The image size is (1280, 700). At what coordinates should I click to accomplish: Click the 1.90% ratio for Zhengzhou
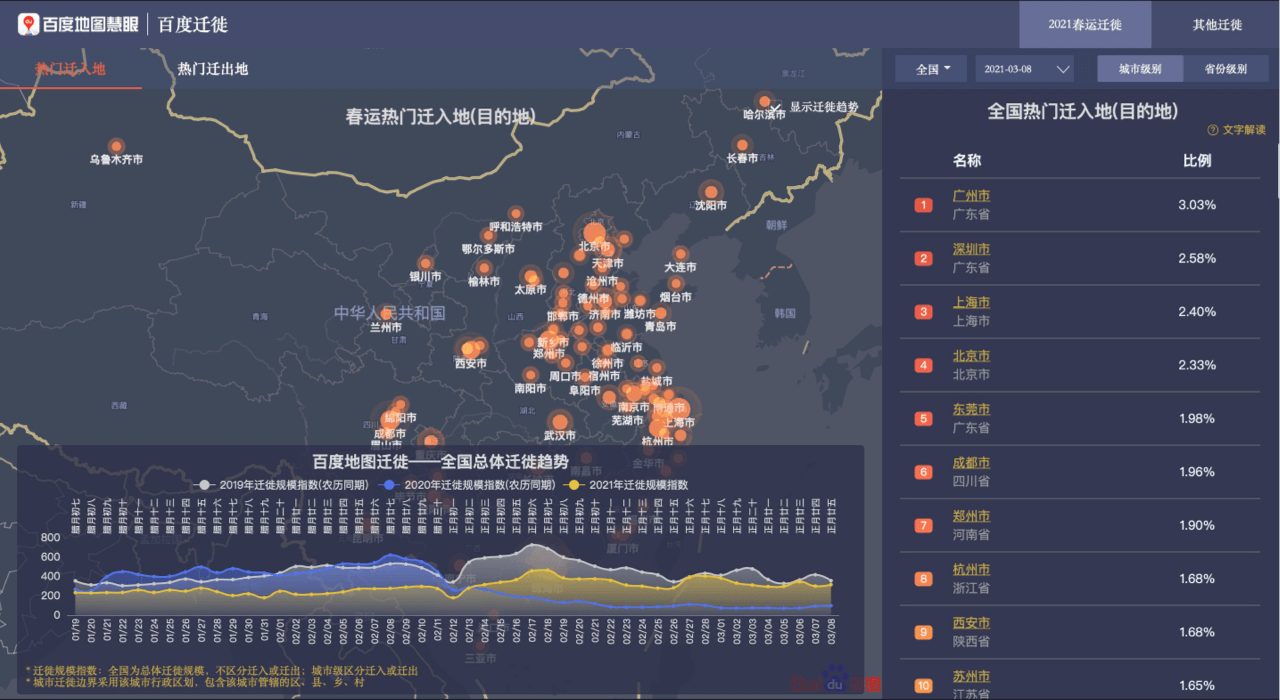coord(1197,526)
